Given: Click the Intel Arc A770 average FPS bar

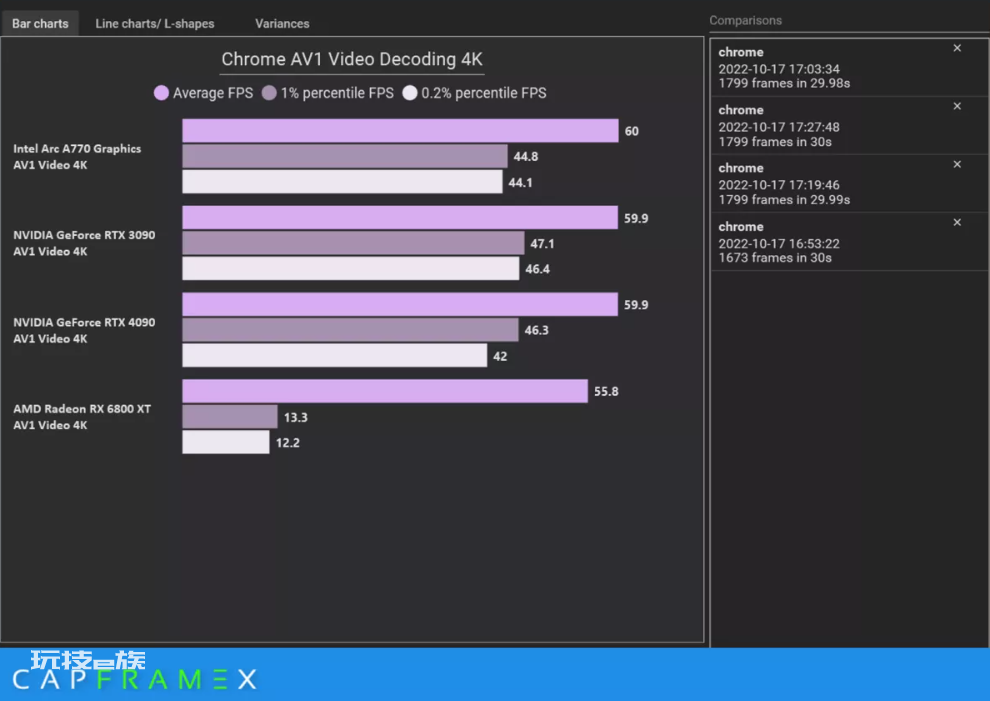Looking at the screenshot, I should (x=400, y=131).
